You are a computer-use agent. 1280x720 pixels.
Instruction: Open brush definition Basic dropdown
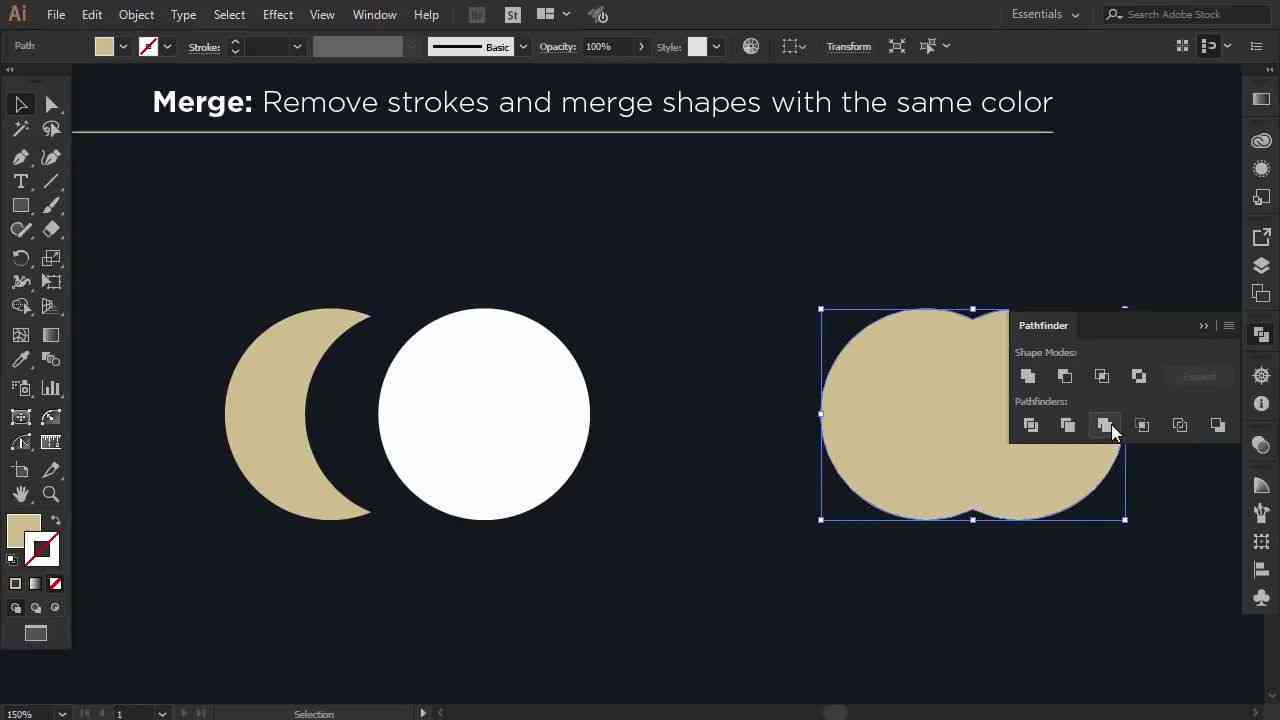point(523,47)
